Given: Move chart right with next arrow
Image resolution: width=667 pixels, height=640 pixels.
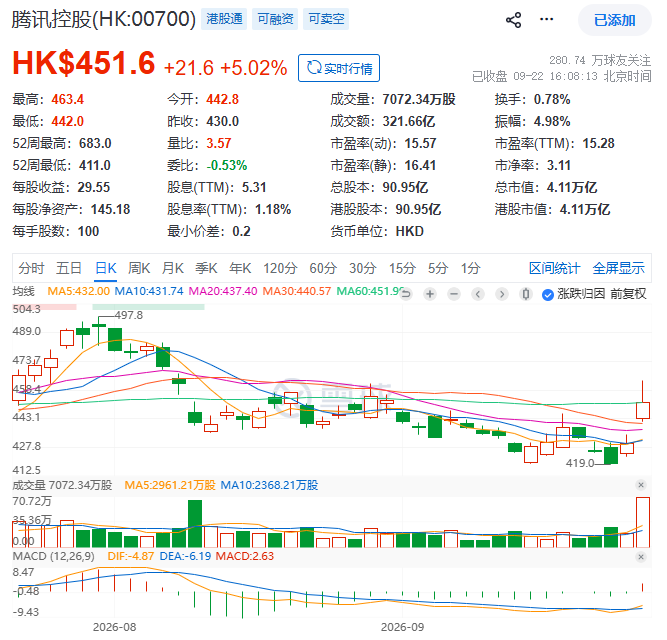Looking at the screenshot, I should click(x=502, y=294).
